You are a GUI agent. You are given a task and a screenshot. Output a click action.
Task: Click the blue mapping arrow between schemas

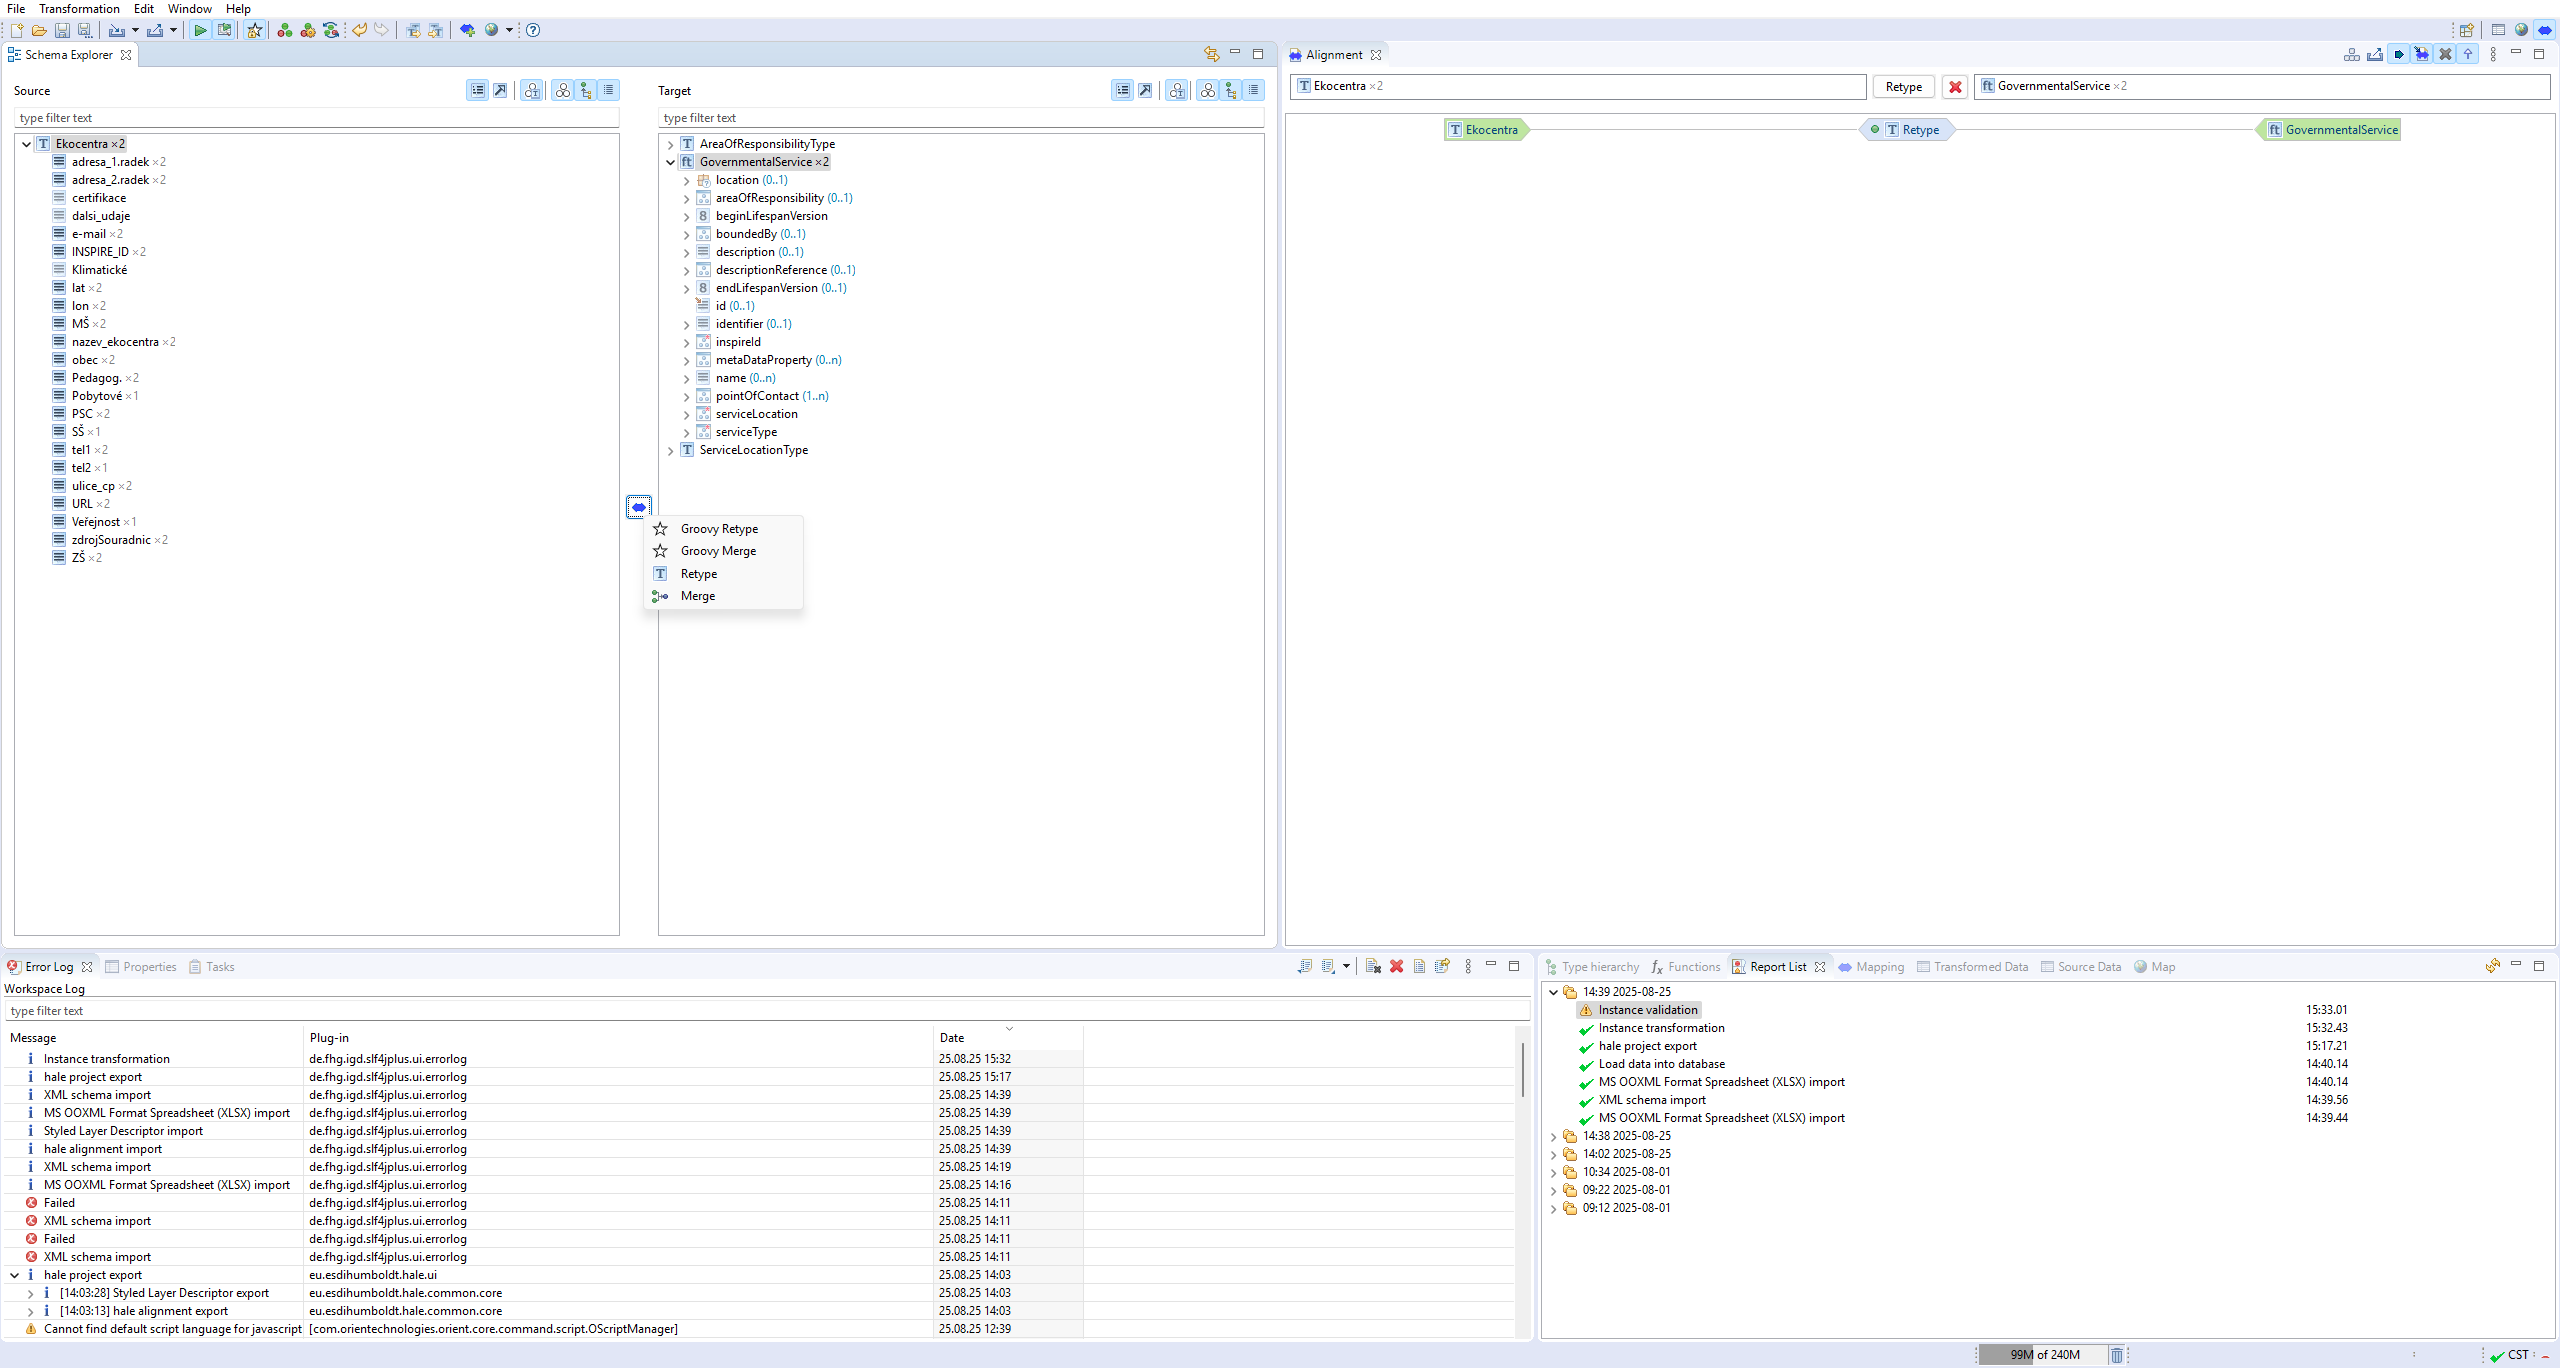point(638,507)
